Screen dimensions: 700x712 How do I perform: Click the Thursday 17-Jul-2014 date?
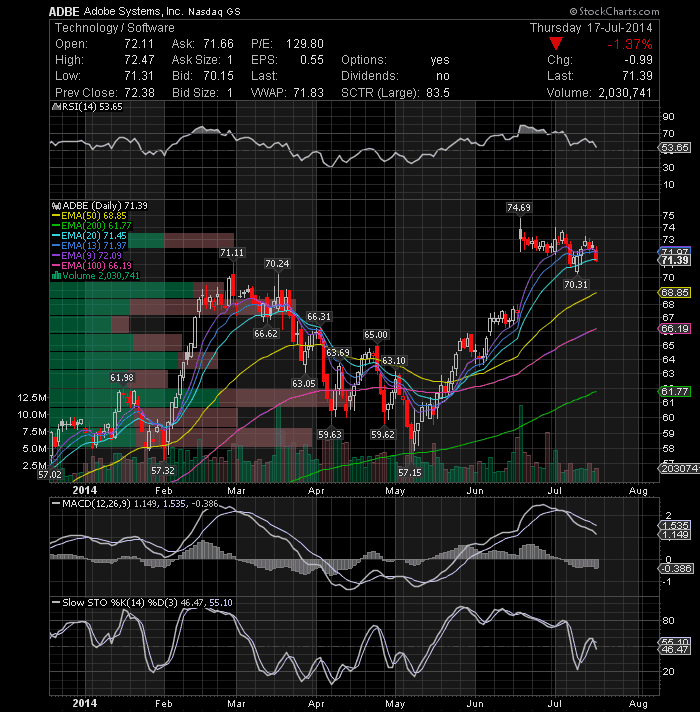coord(591,28)
